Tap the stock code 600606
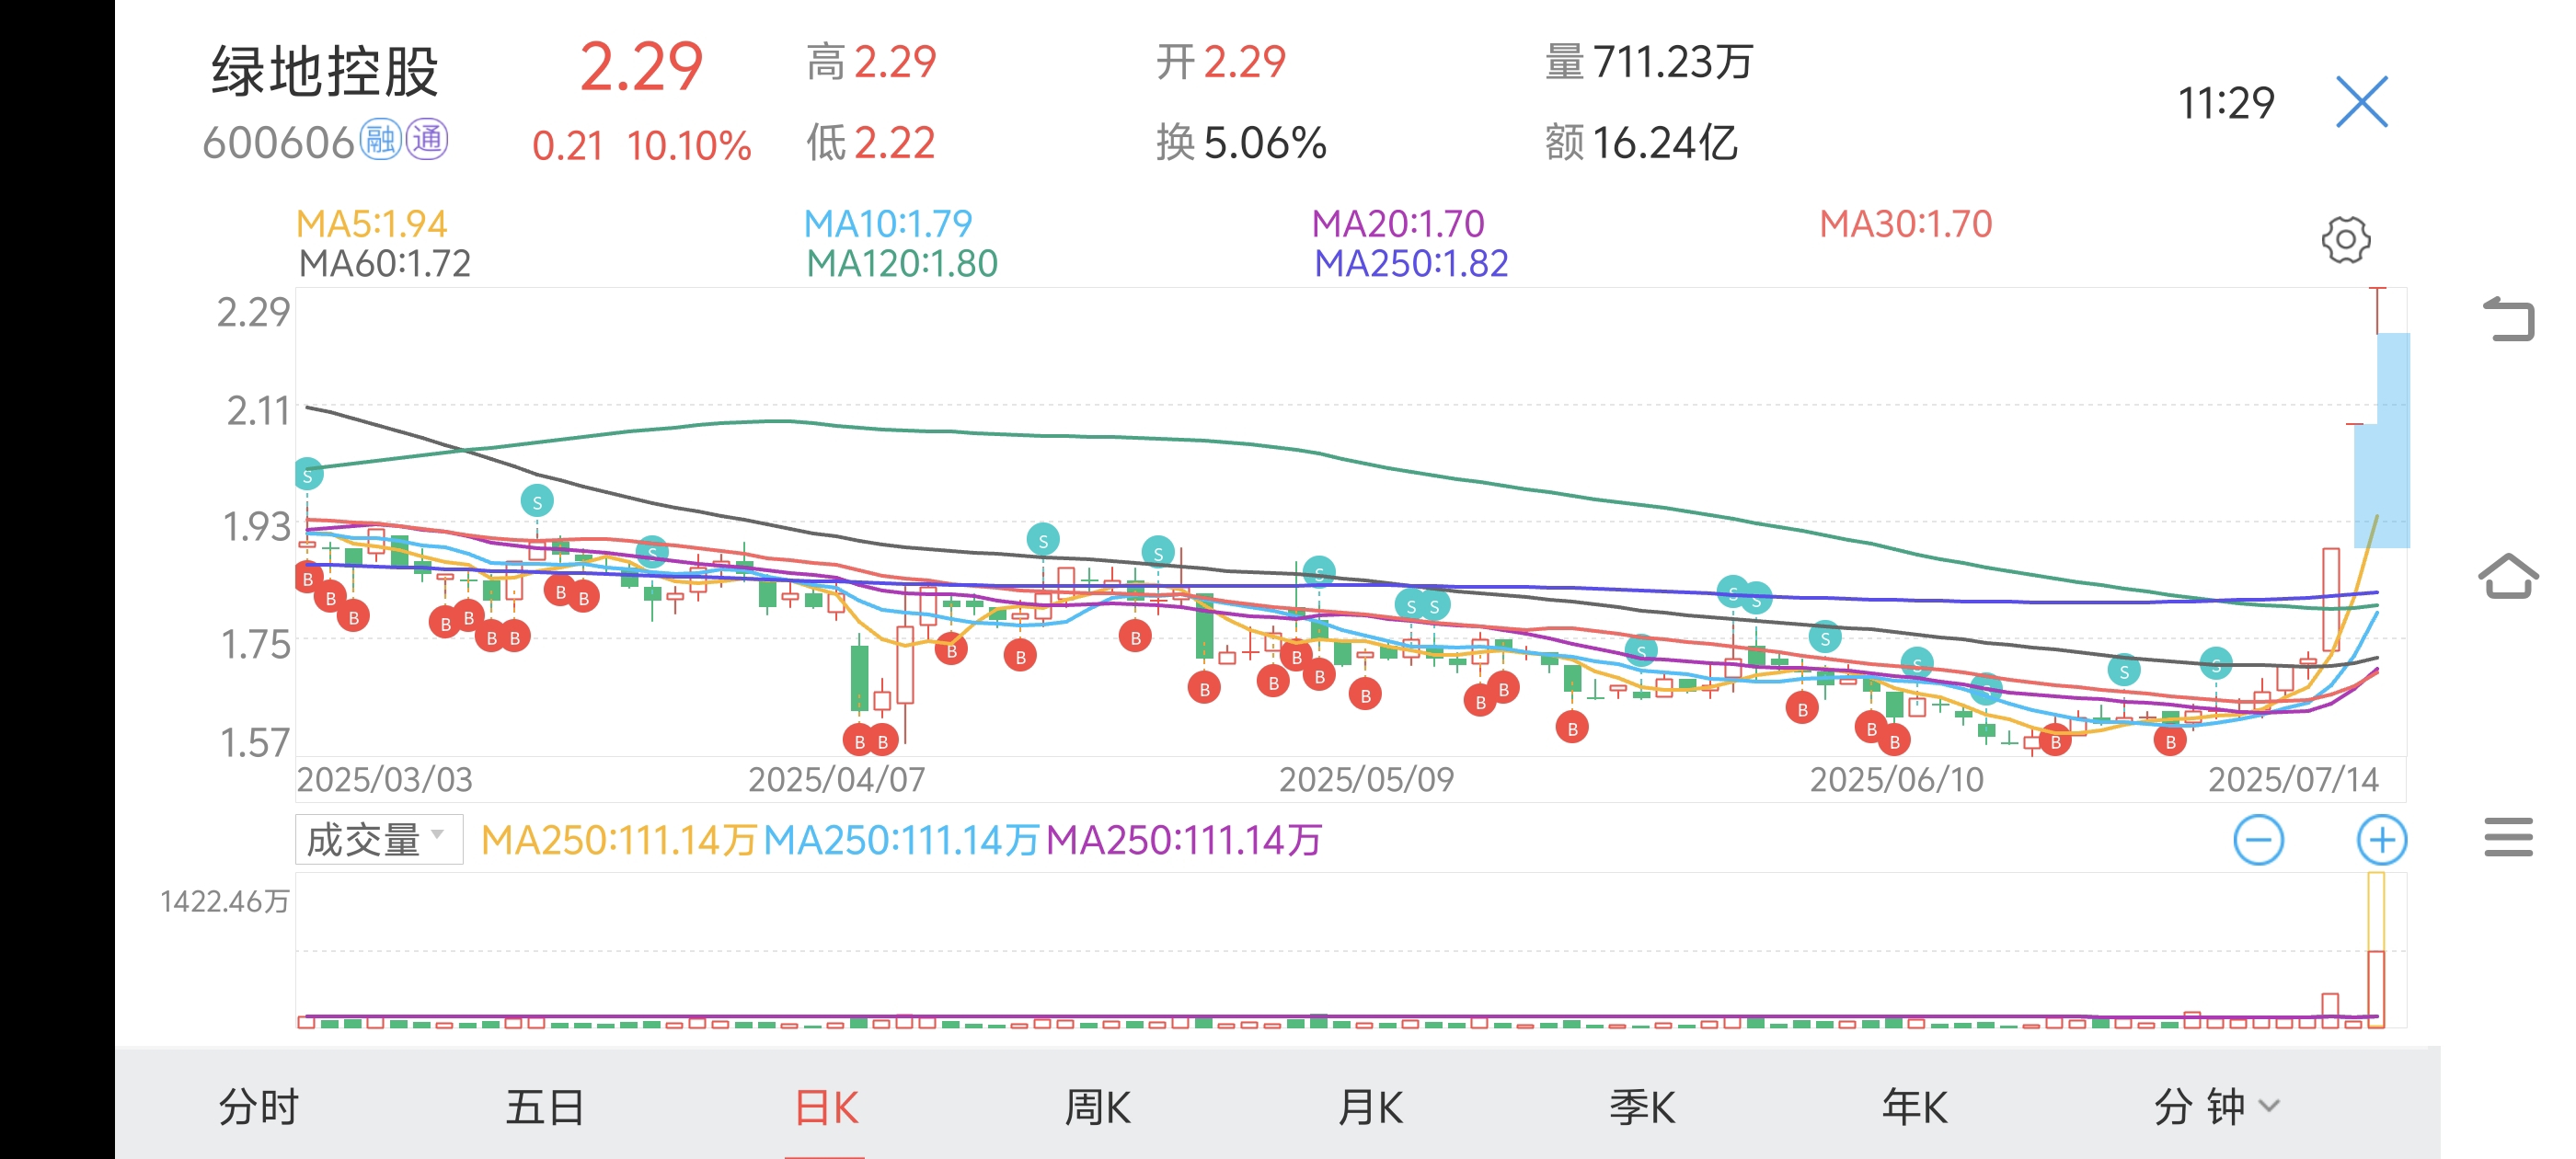 (278, 142)
